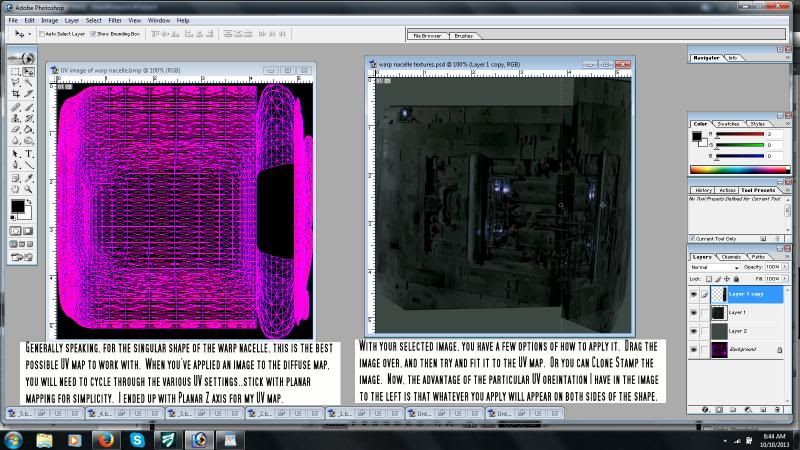Select the Rectangular Marquee tool
Screen dimensions: 800x450
(x=15, y=71)
